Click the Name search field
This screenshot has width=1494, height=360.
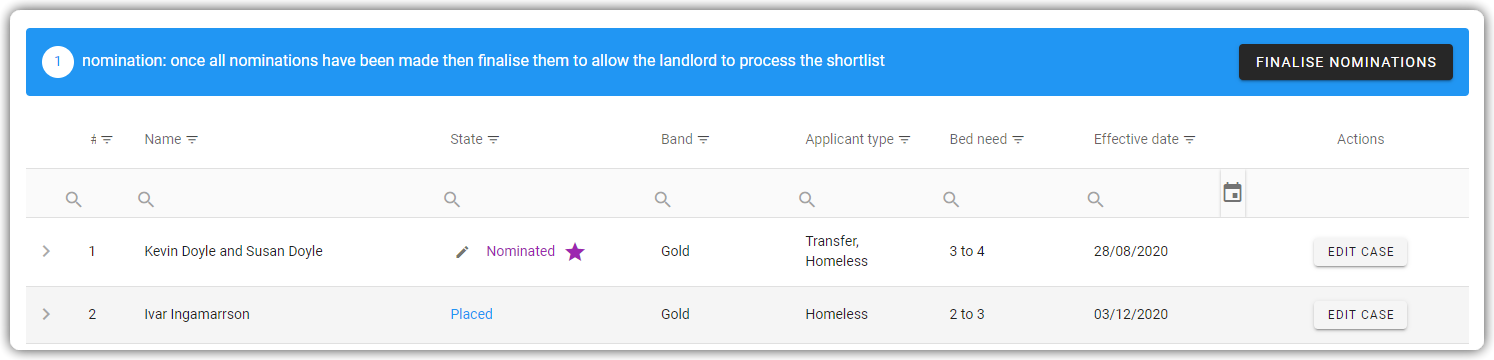284,199
